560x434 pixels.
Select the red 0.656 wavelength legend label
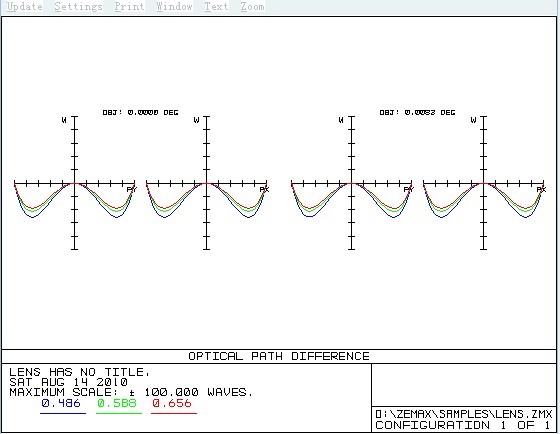tap(172, 404)
